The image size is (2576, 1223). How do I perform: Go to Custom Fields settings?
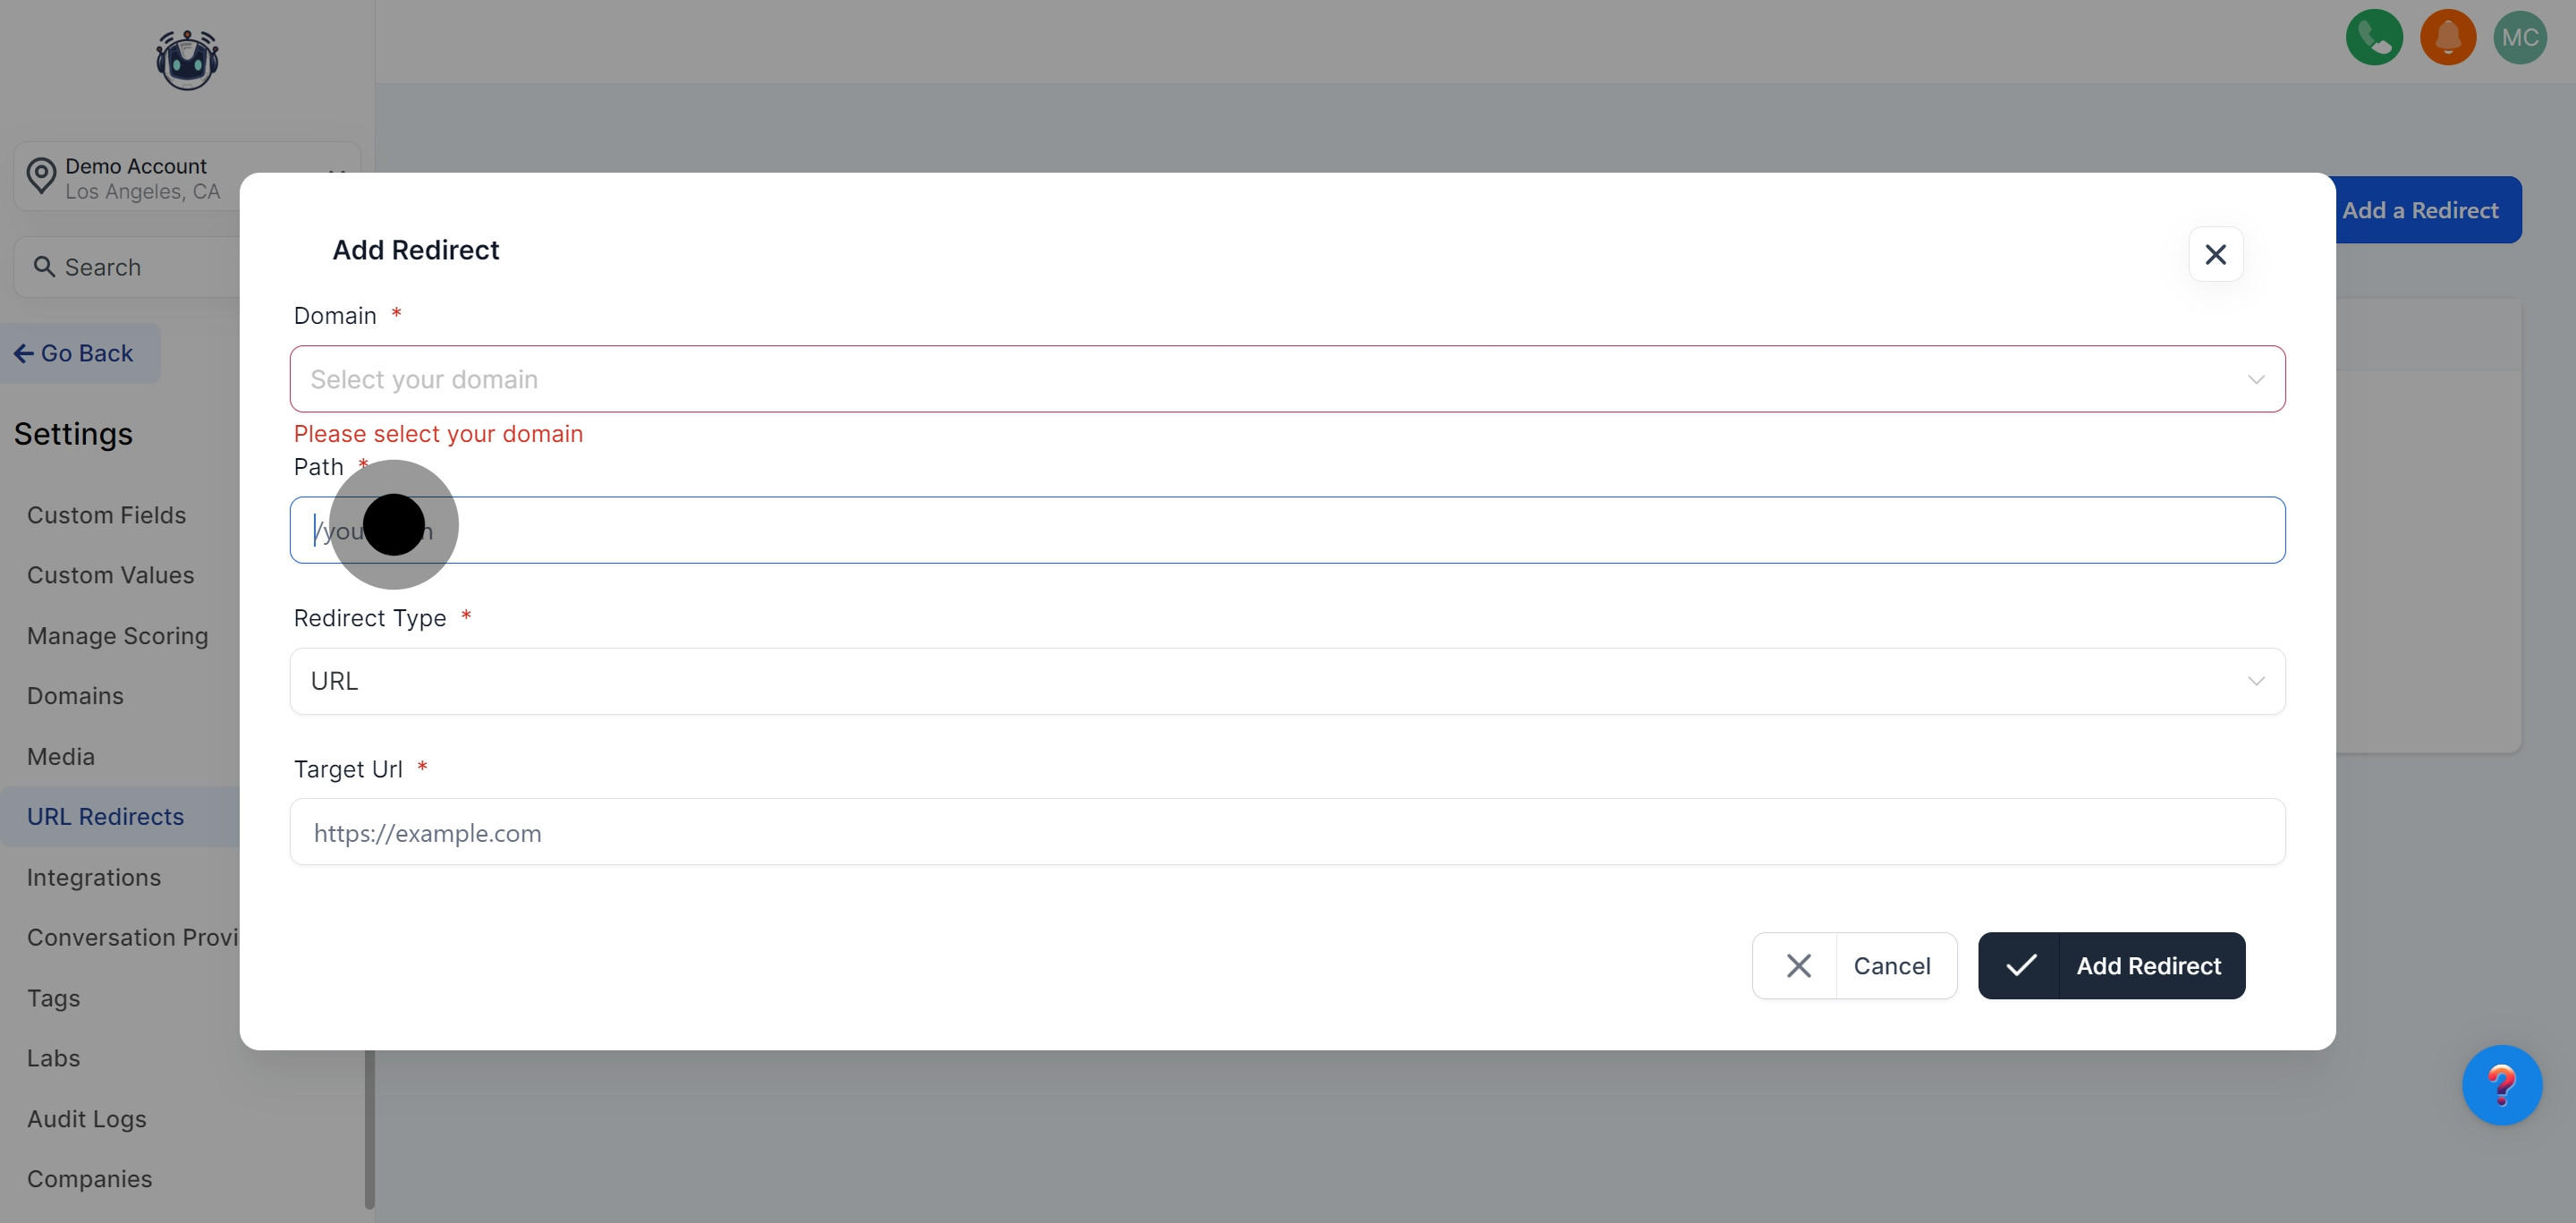(x=106, y=515)
